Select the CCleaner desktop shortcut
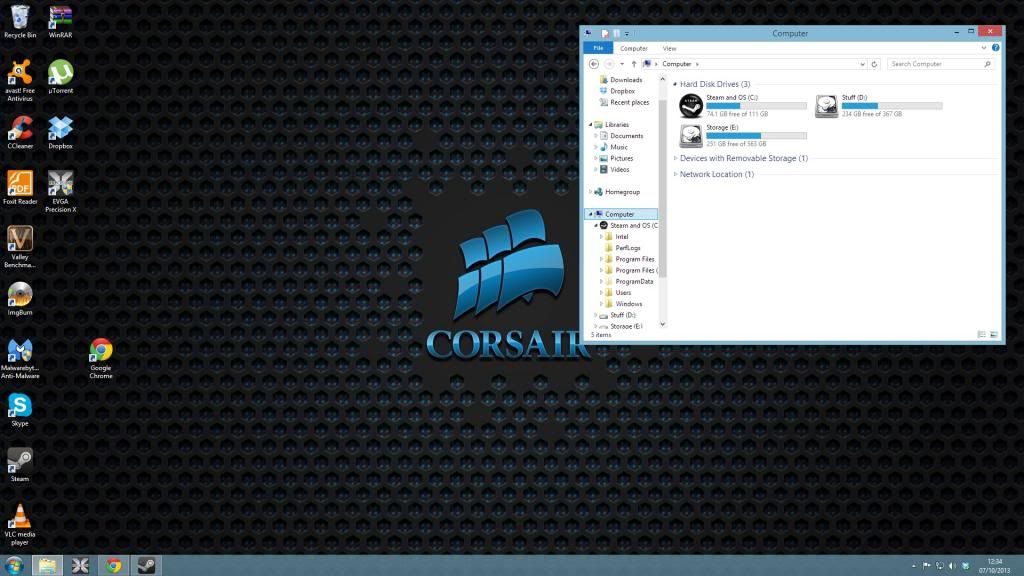The height and width of the screenshot is (576, 1024). (20, 132)
